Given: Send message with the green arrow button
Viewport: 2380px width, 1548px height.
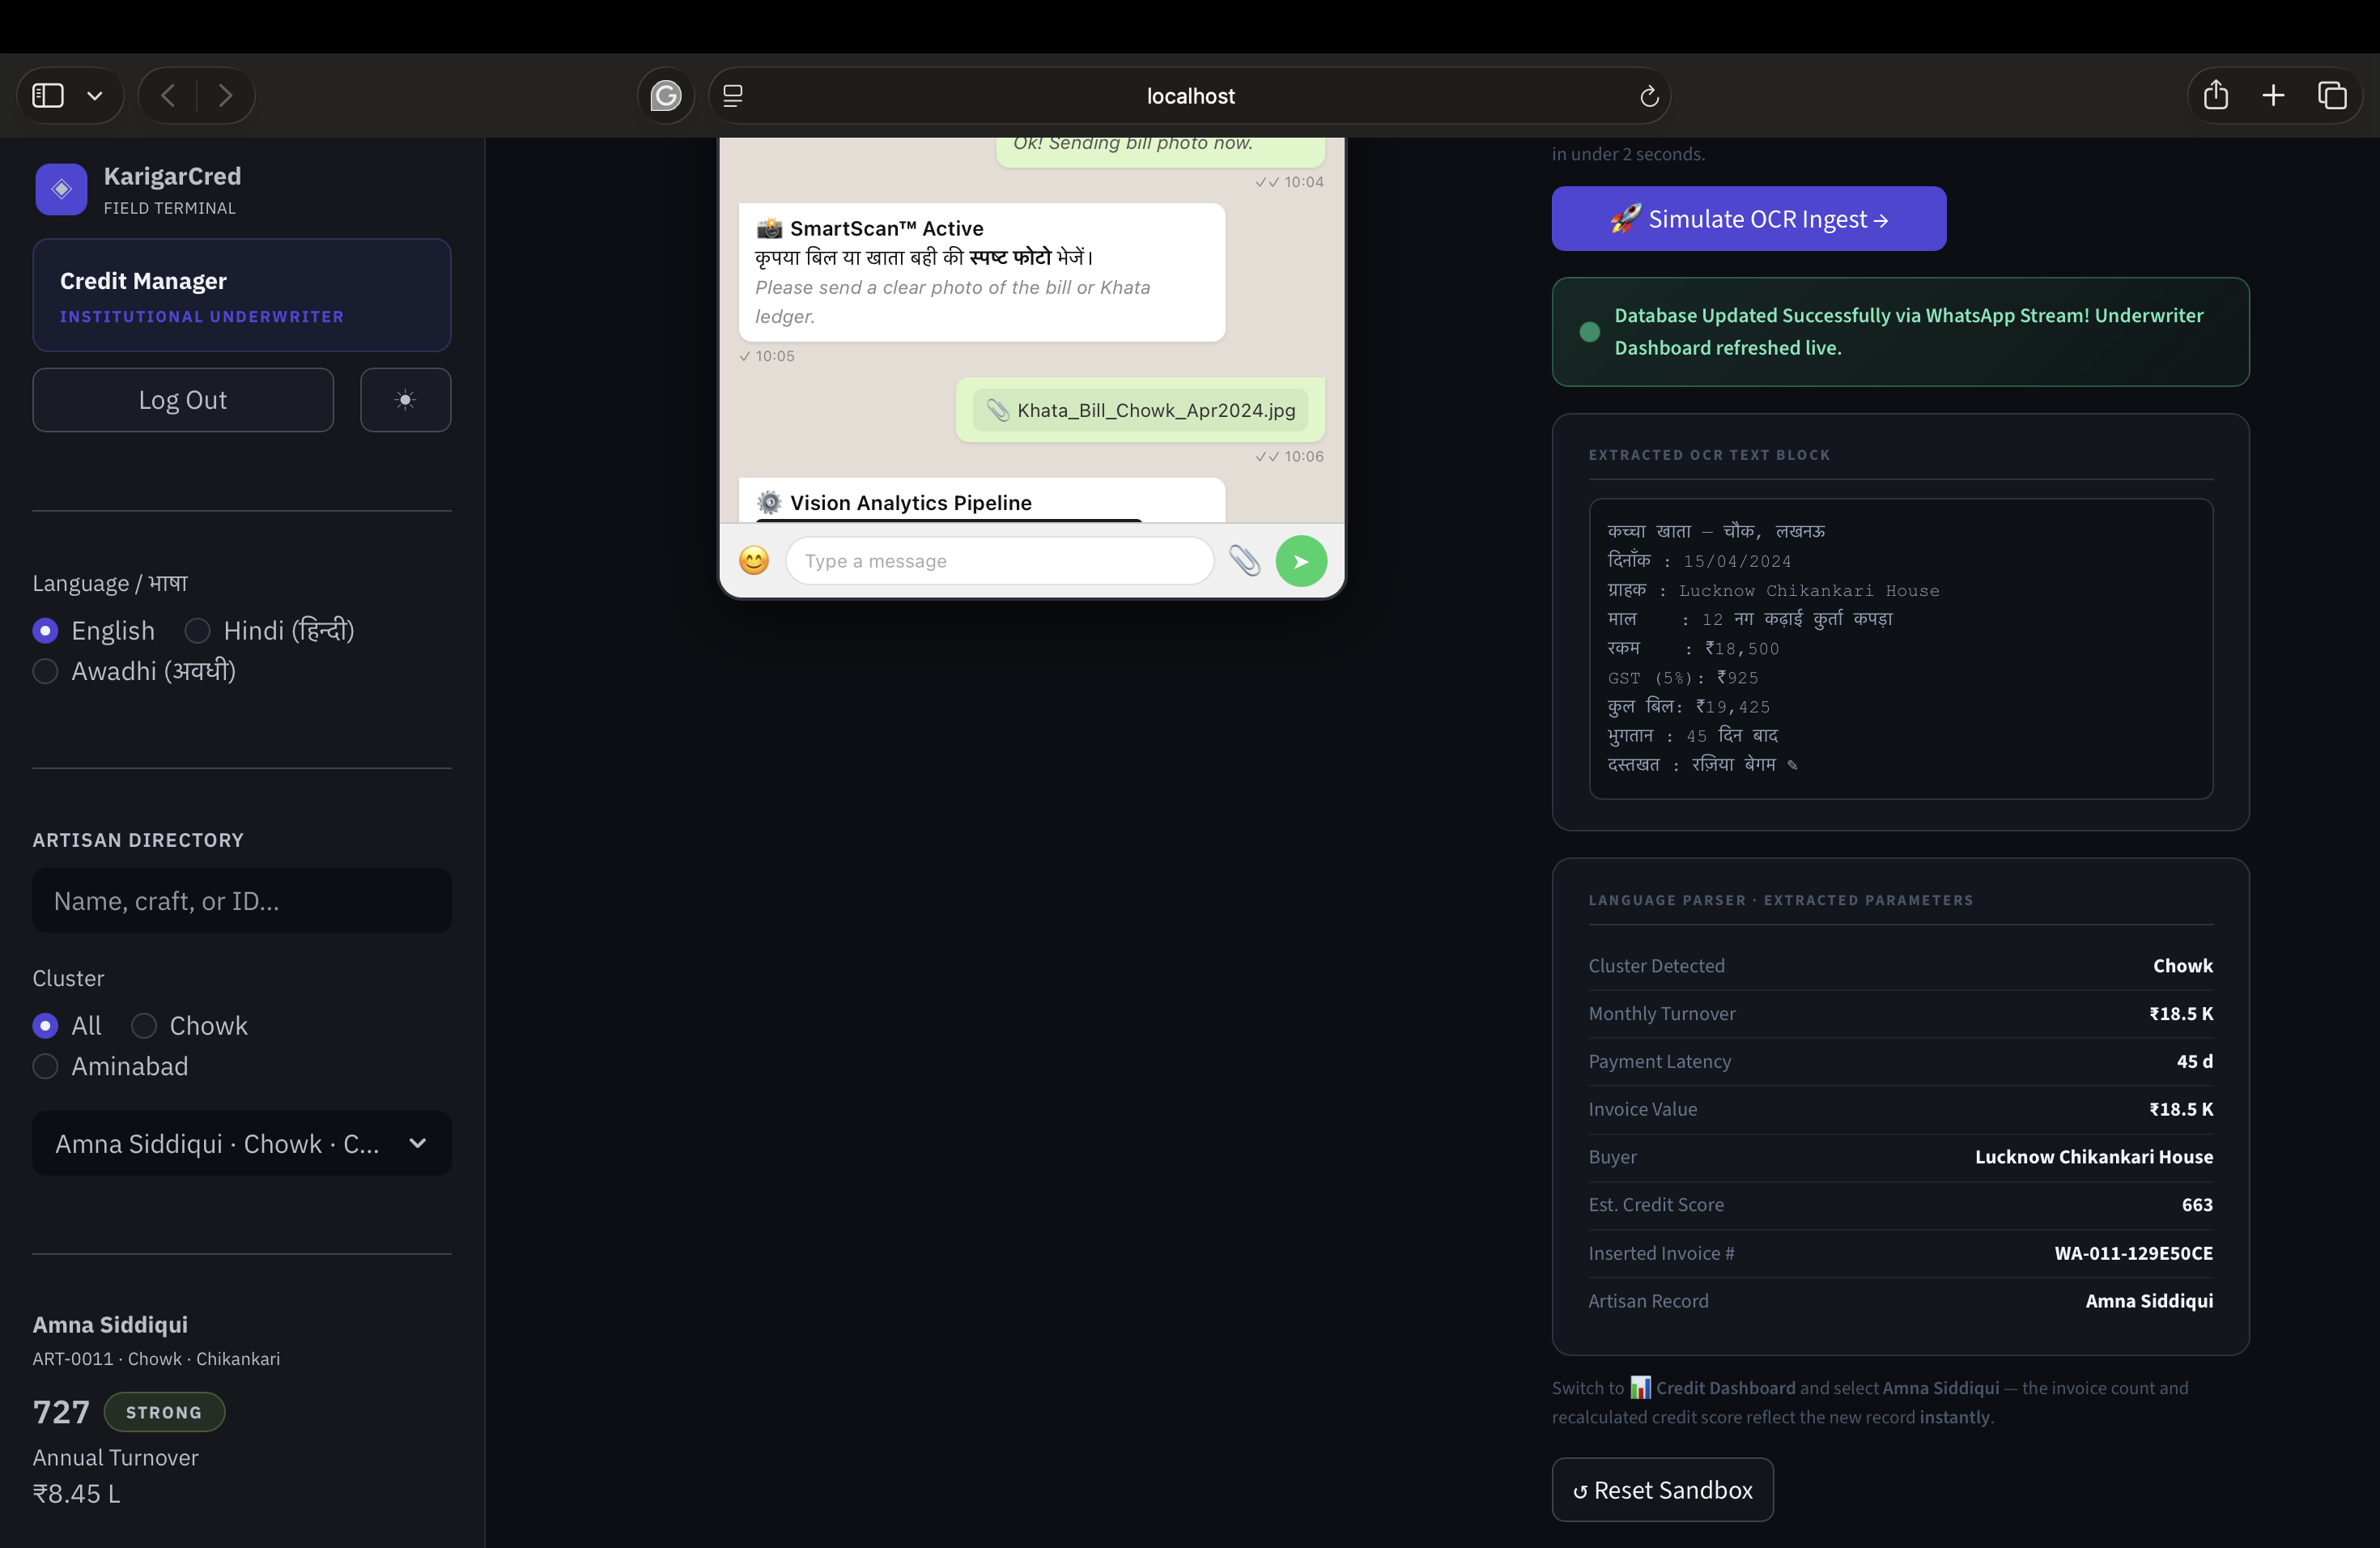Looking at the screenshot, I should (x=1301, y=561).
